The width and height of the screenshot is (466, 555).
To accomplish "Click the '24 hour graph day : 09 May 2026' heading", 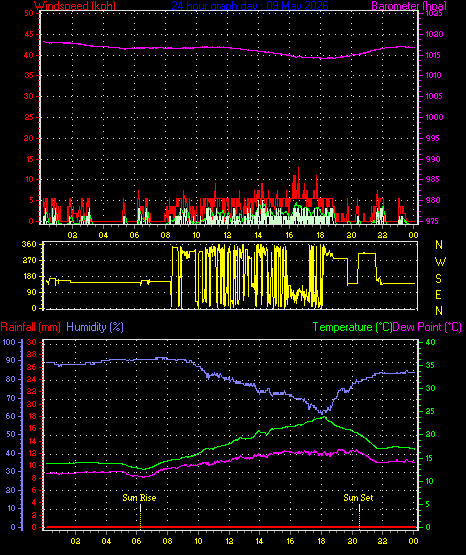I will pos(250,6).
